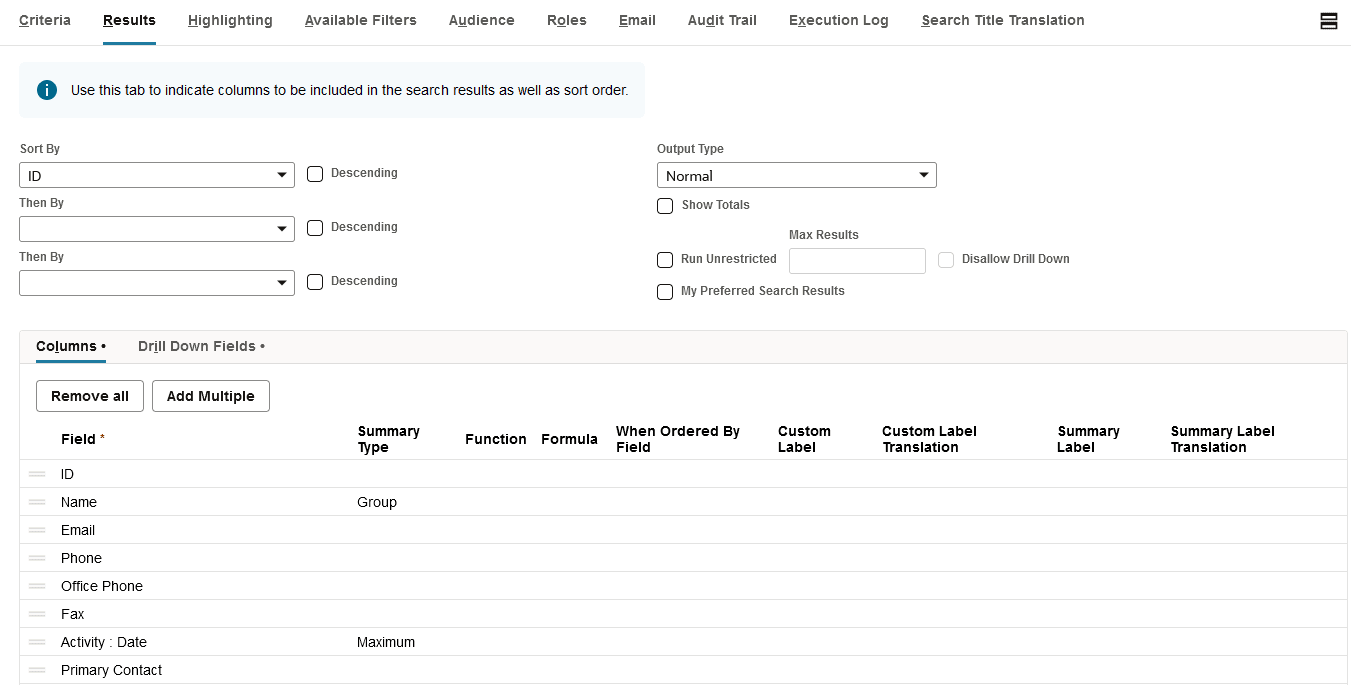Change the Output Type from Normal
Viewport: 1351px width, 685px height.
(x=796, y=174)
